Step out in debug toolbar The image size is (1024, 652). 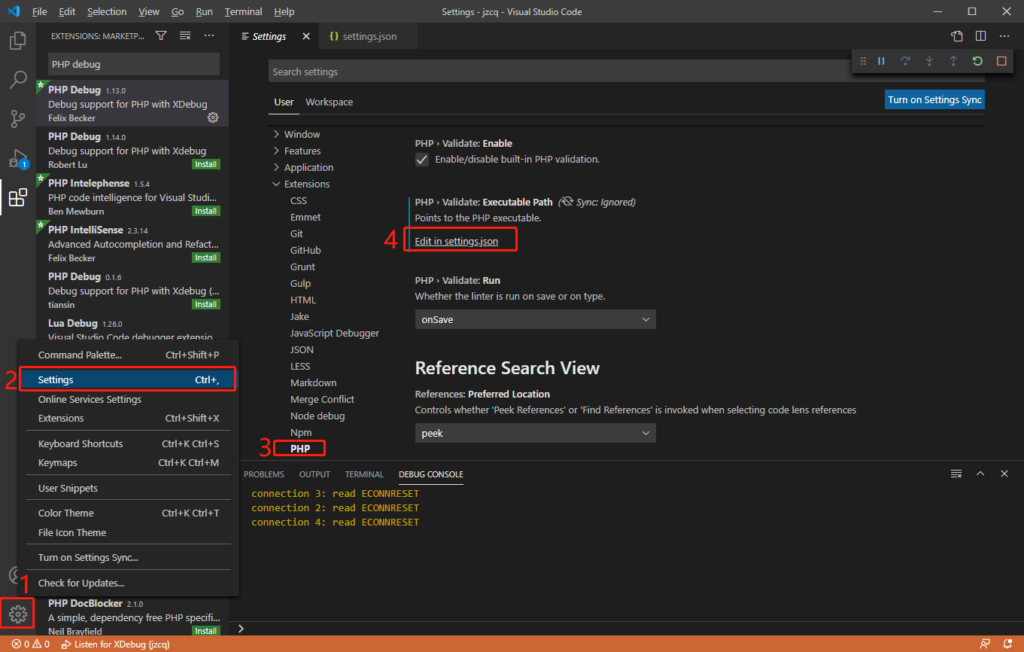[x=953, y=61]
